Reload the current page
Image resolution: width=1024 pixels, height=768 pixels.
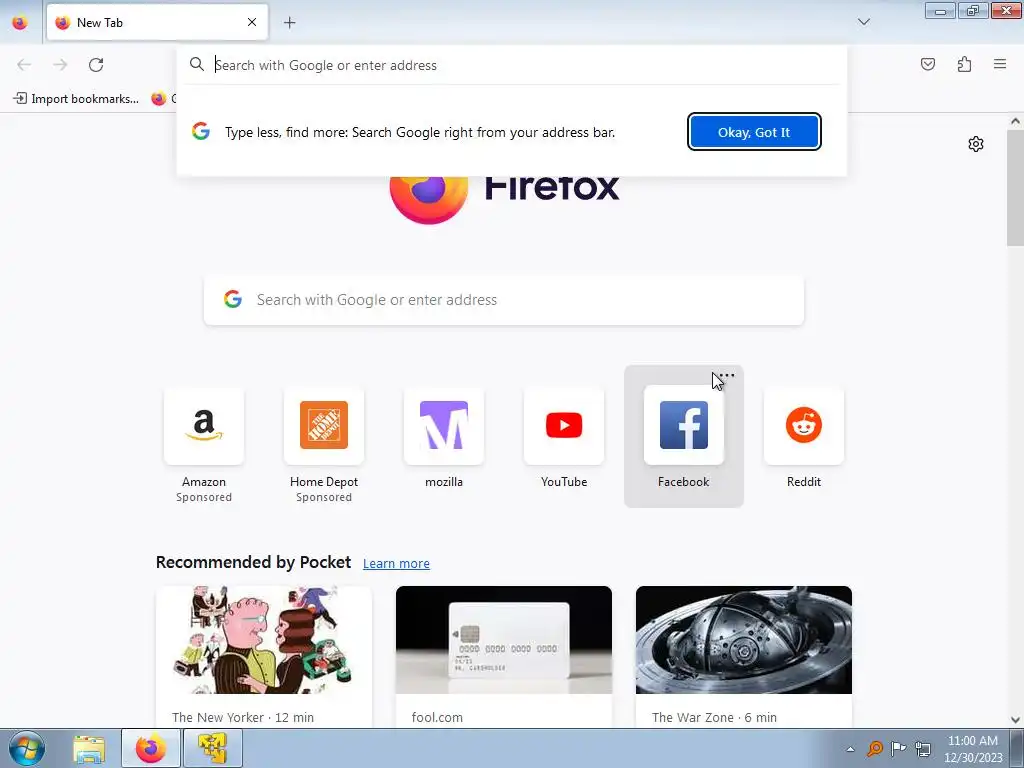point(96,64)
